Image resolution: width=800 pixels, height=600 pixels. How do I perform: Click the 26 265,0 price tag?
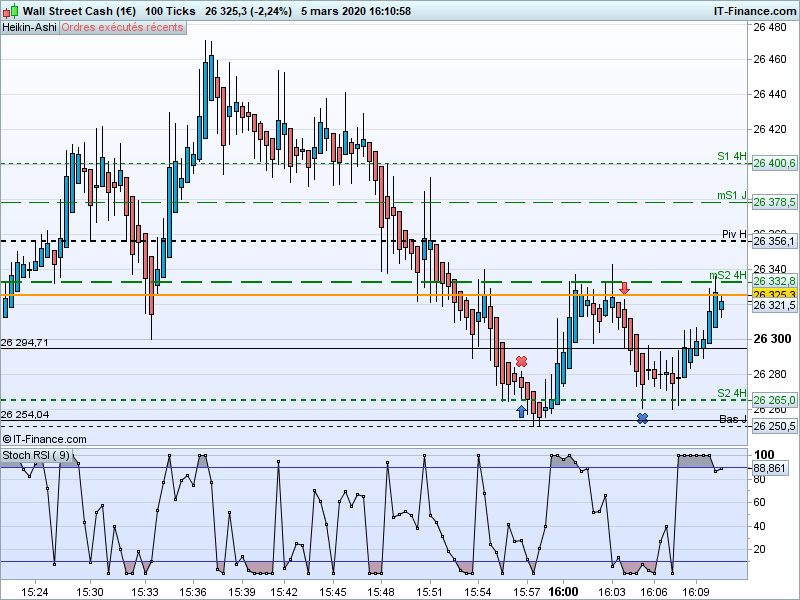774,400
